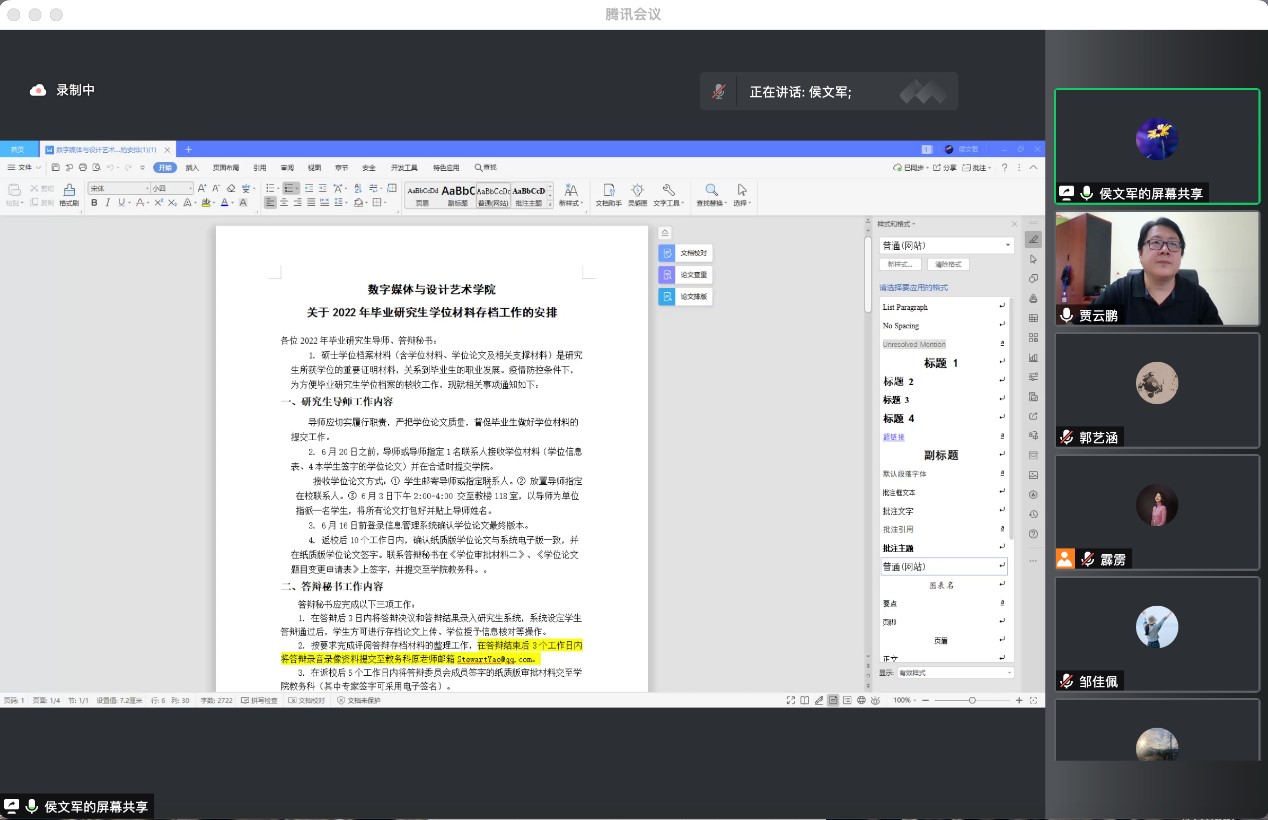This screenshot has width=1268, height=820.
Task: Click the align left paragraph icon
Action: 270,202
